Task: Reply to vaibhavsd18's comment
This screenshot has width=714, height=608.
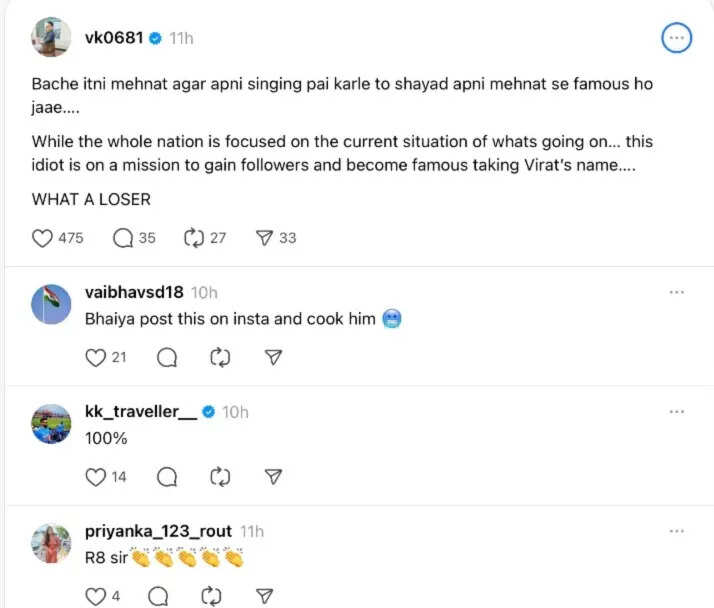Action: coord(167,357)
